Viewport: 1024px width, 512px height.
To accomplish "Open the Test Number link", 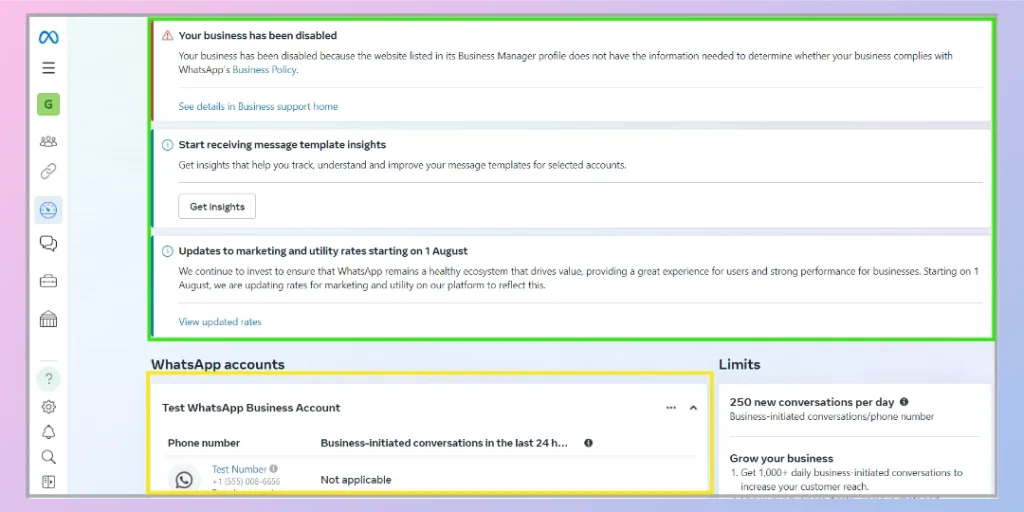I will coord(239,469).
